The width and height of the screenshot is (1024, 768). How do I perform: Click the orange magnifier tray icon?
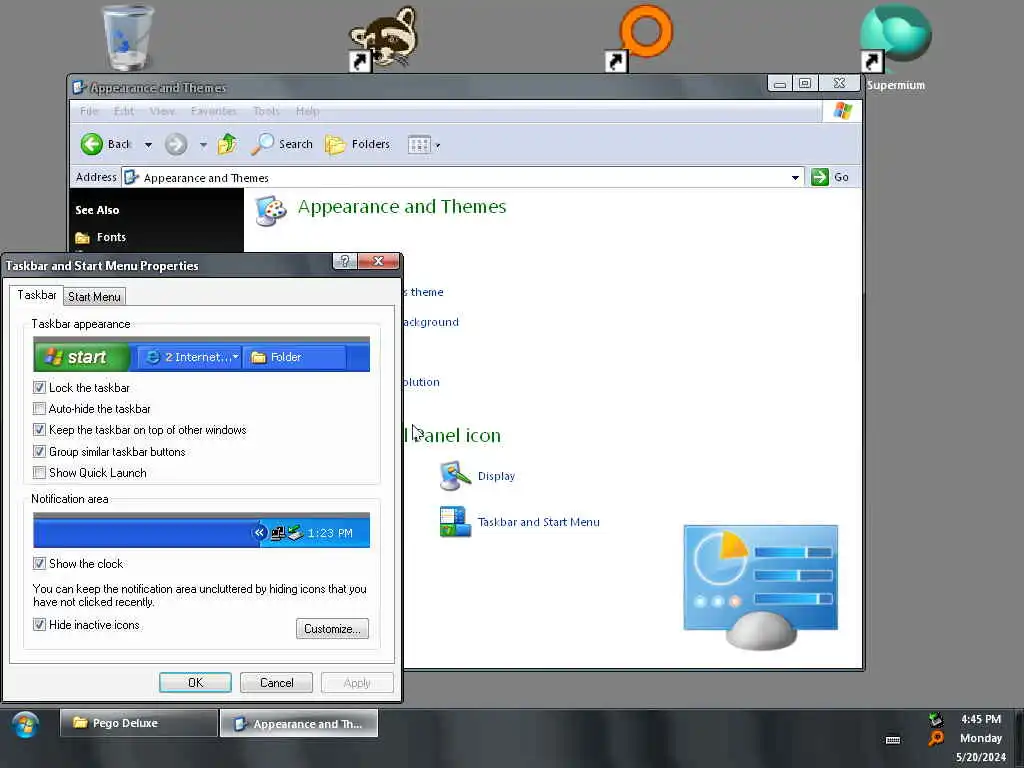click(936, 739)
